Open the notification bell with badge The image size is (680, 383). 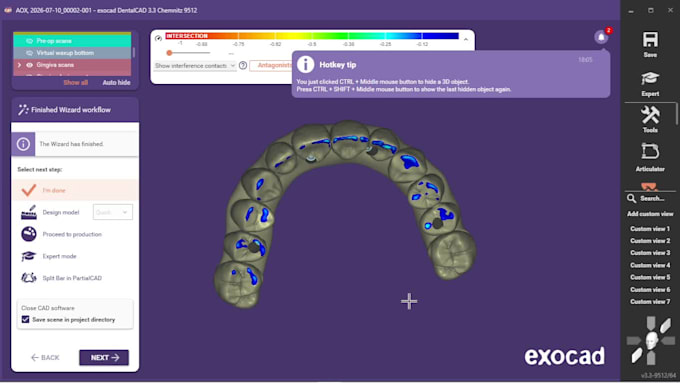601,37
